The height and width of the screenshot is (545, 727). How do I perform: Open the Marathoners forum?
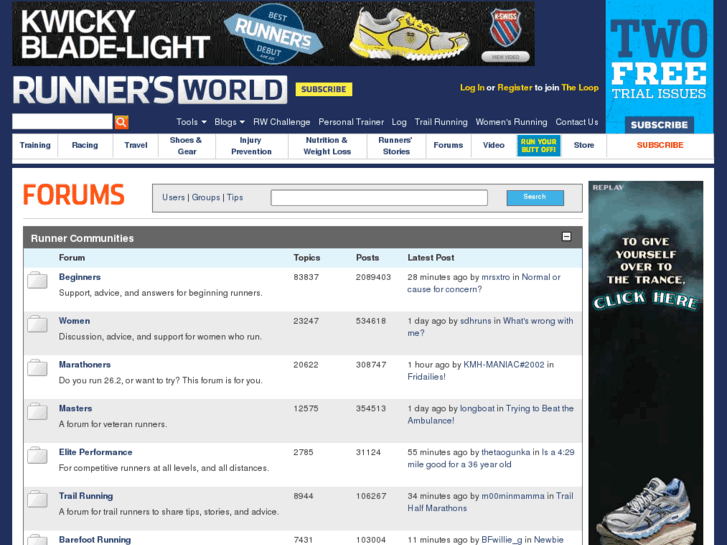(84, 365)
